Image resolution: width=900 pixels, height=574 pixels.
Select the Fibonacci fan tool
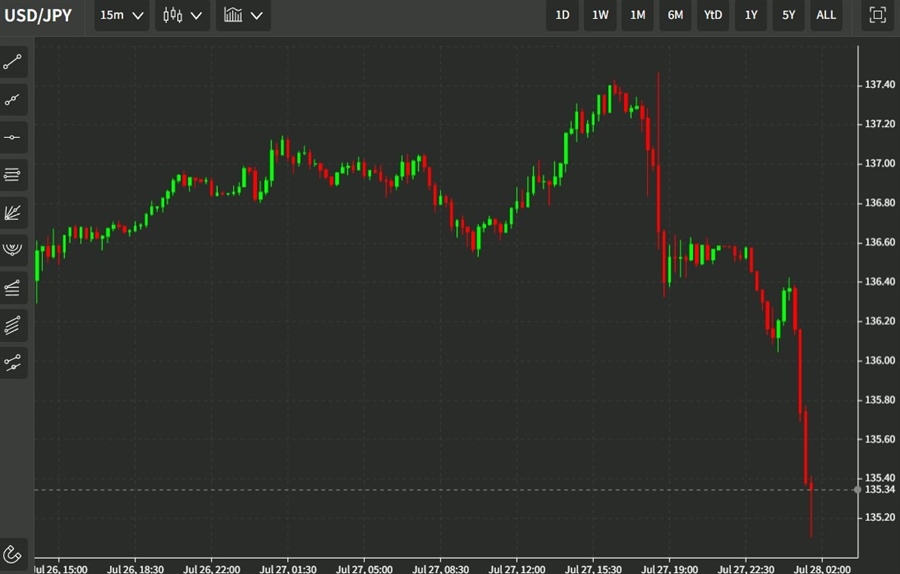[x=13, y=213]
